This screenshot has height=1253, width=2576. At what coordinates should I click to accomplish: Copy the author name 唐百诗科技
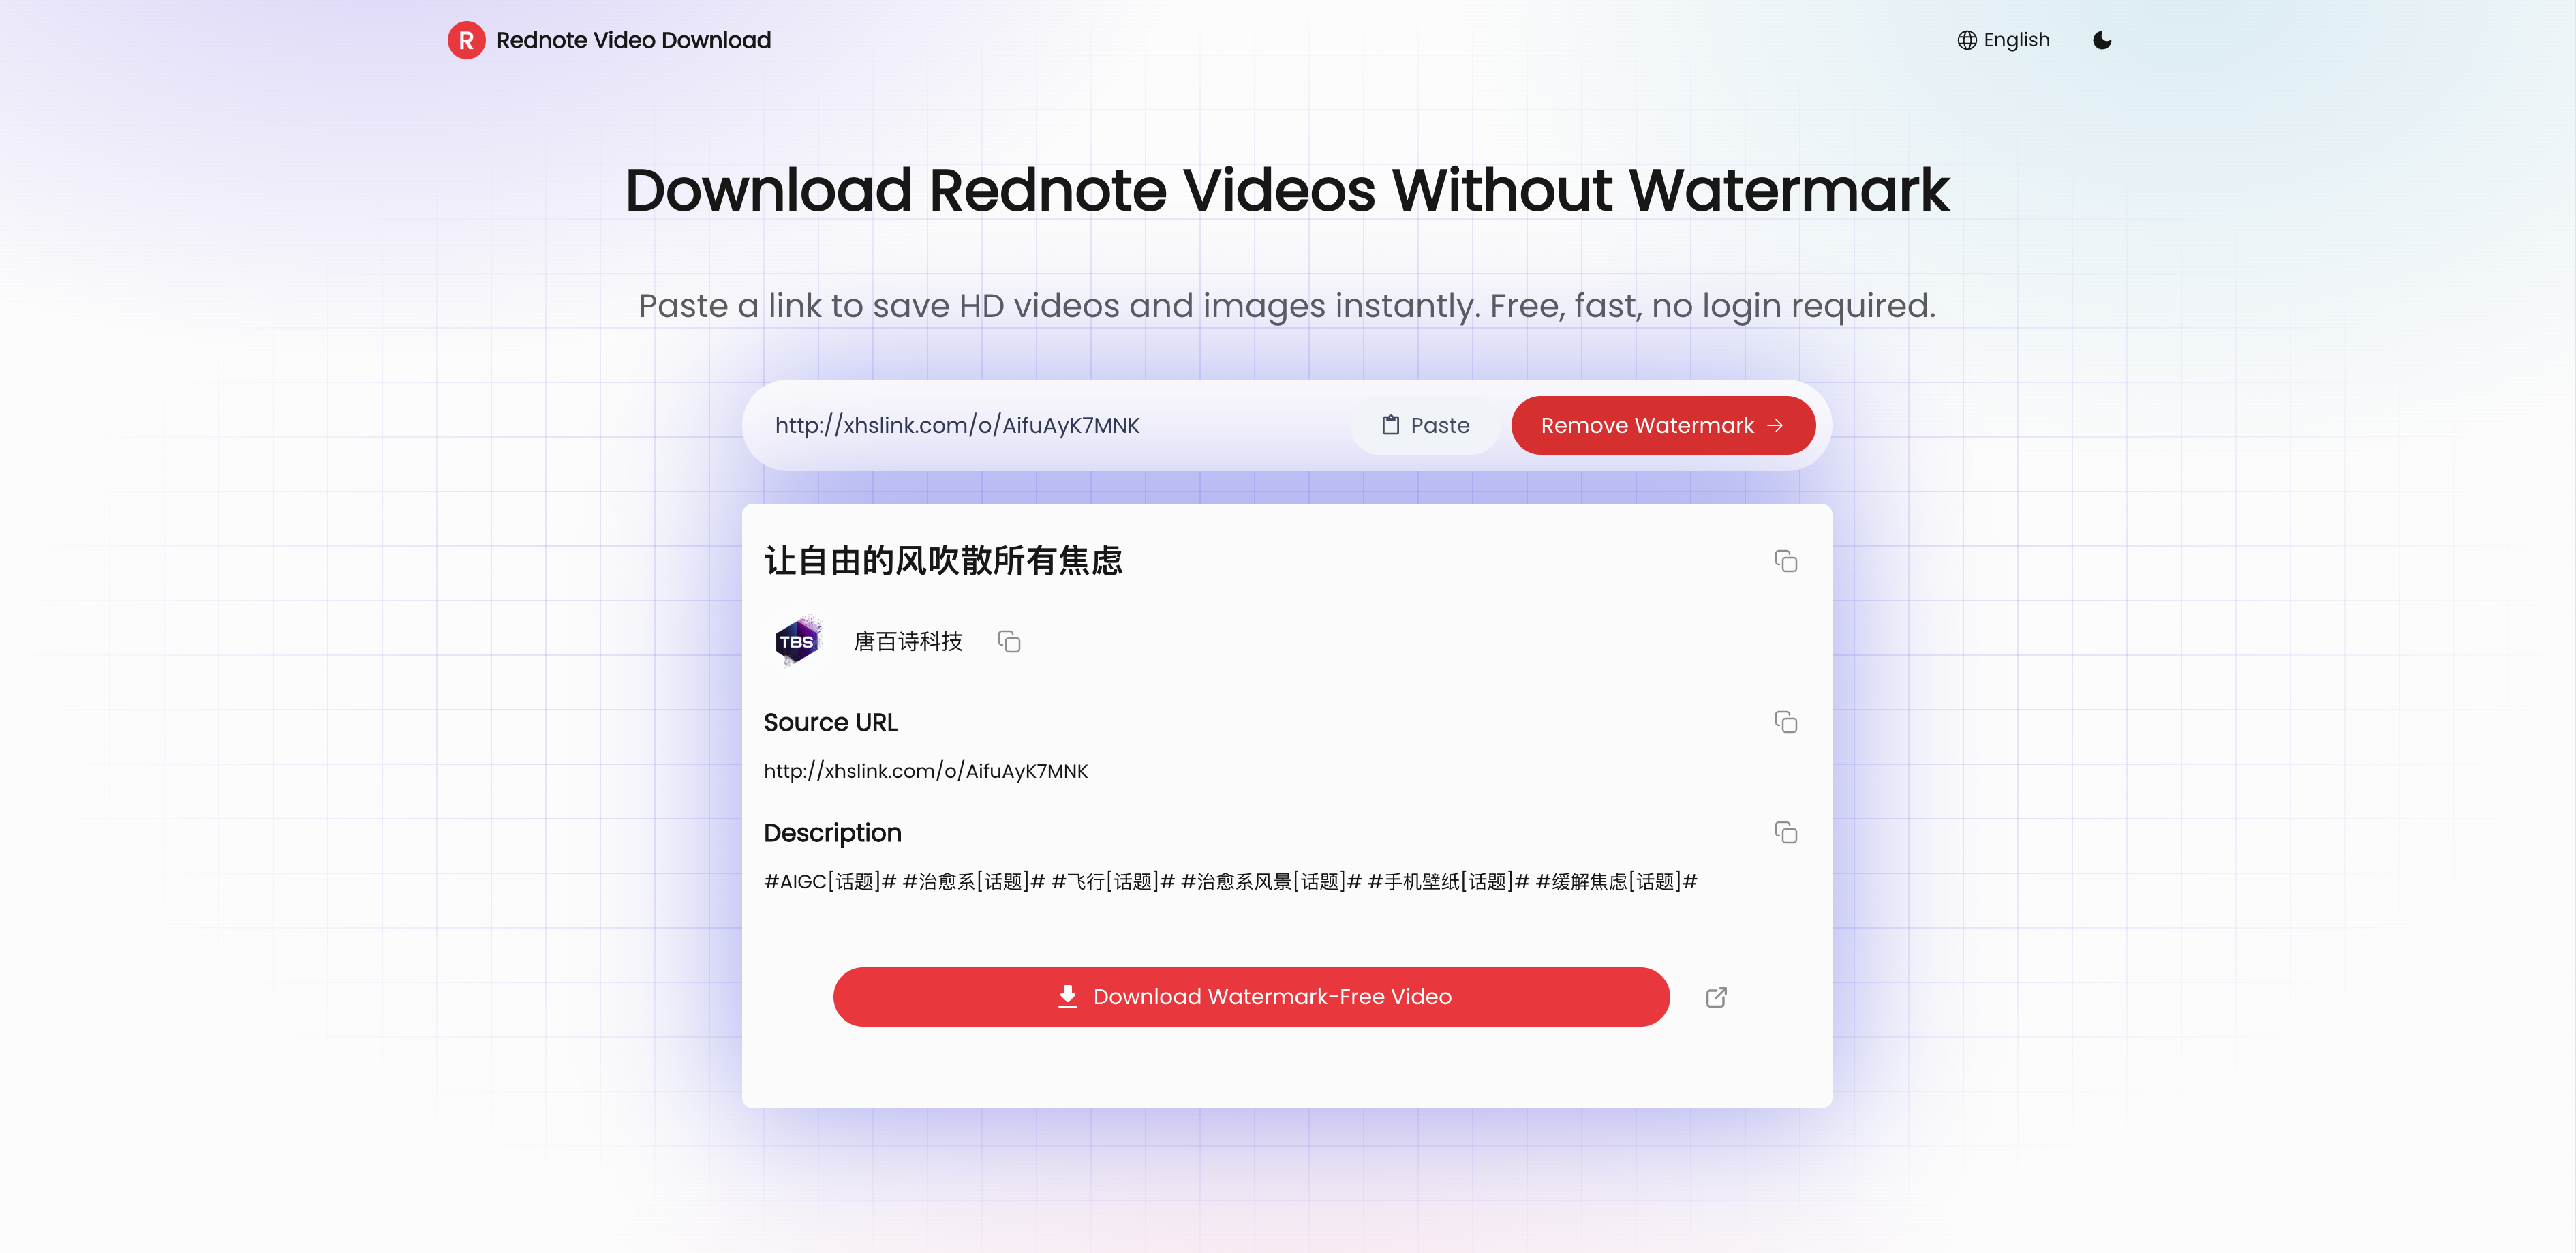[1008, 642]
